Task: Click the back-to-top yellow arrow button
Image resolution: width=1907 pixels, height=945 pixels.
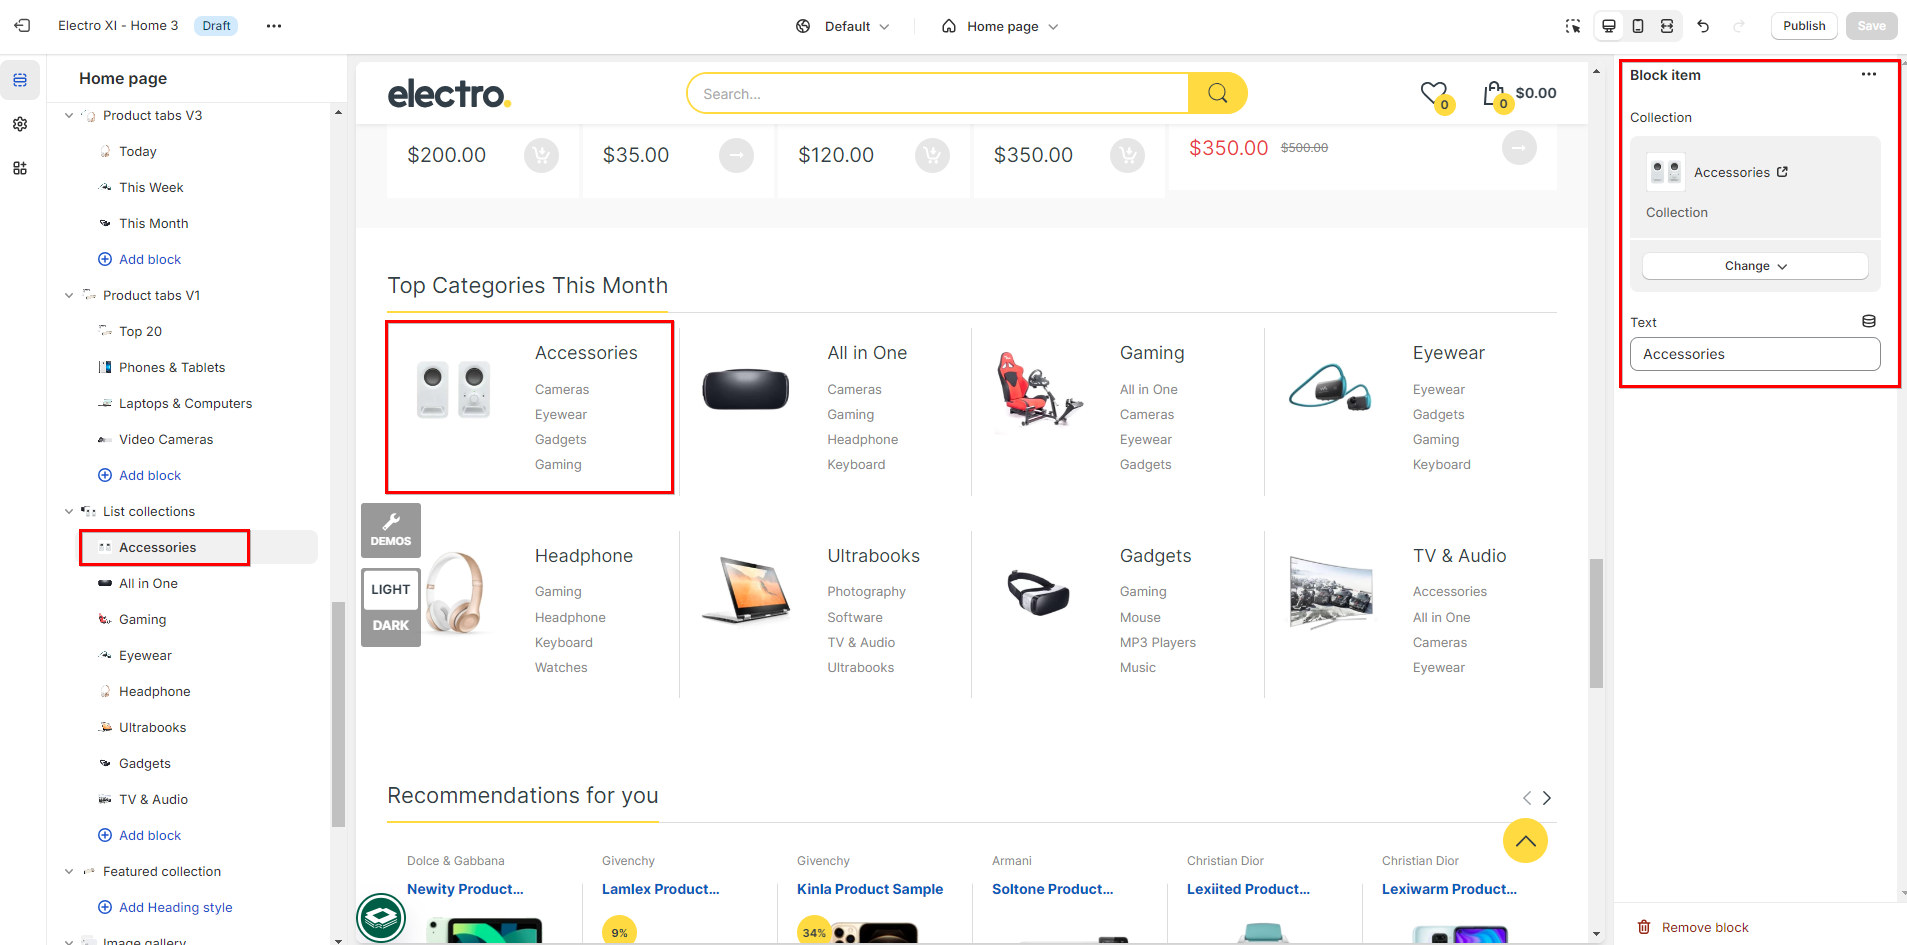Action: [1525, 841]
